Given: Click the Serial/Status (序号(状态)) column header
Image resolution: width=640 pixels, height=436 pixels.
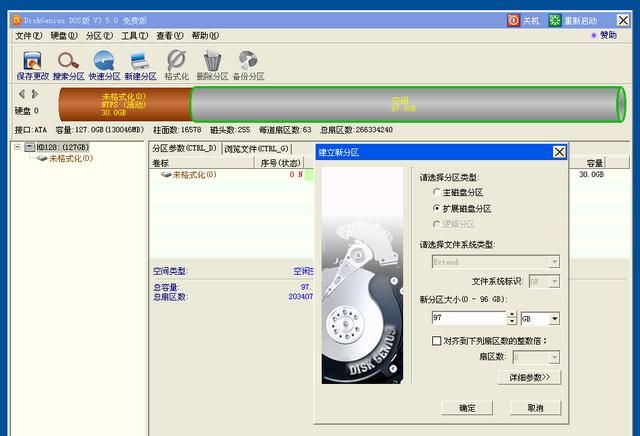Looking at the screenshot, I should (281, 163).
